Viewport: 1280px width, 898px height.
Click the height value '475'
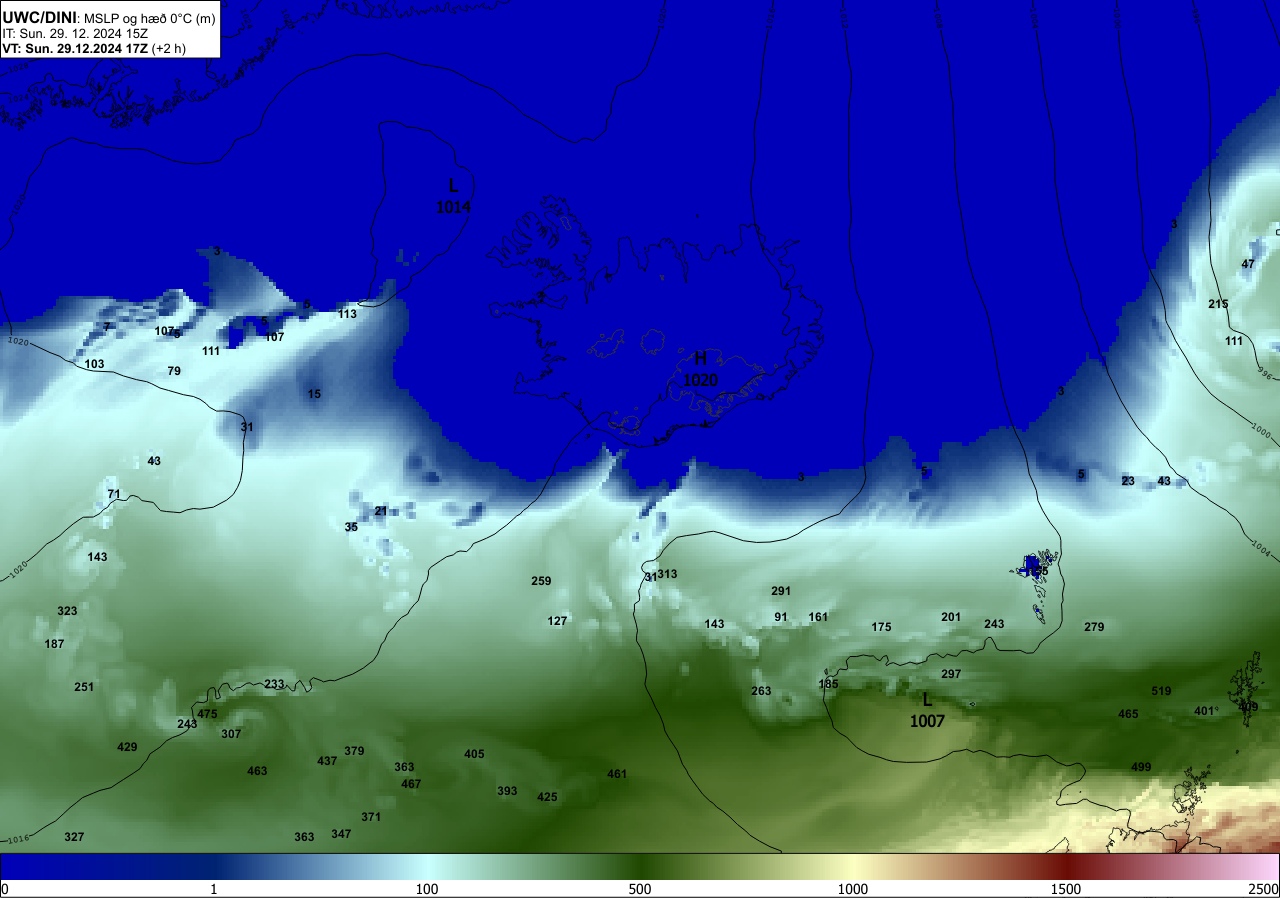207,714
